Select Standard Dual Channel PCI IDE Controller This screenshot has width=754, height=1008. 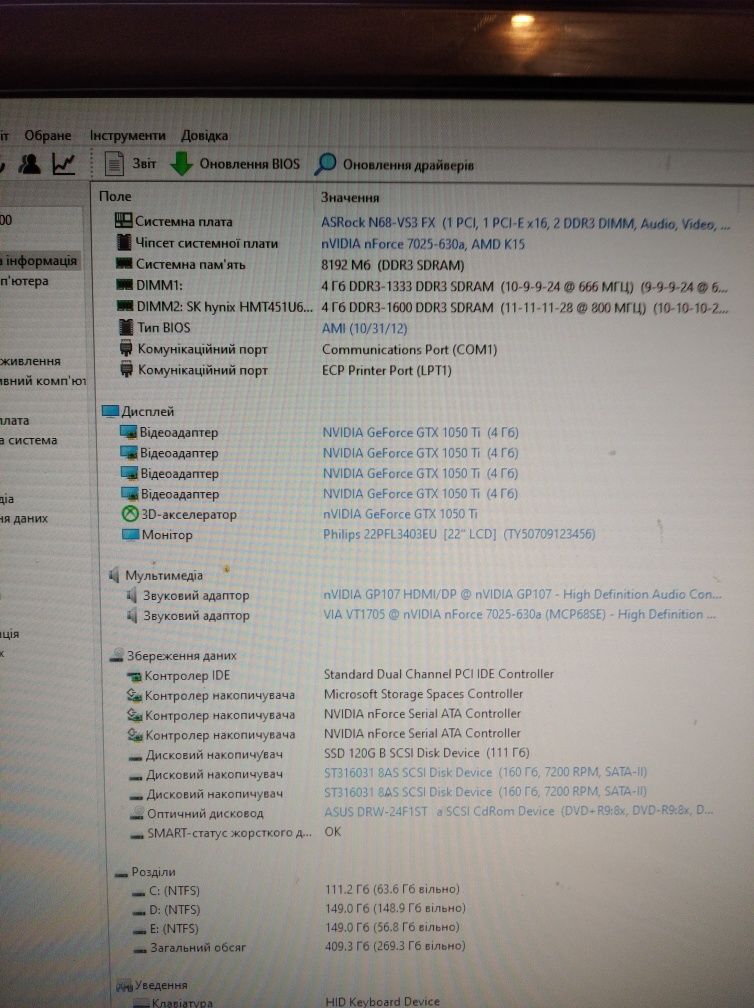(439, 674)
